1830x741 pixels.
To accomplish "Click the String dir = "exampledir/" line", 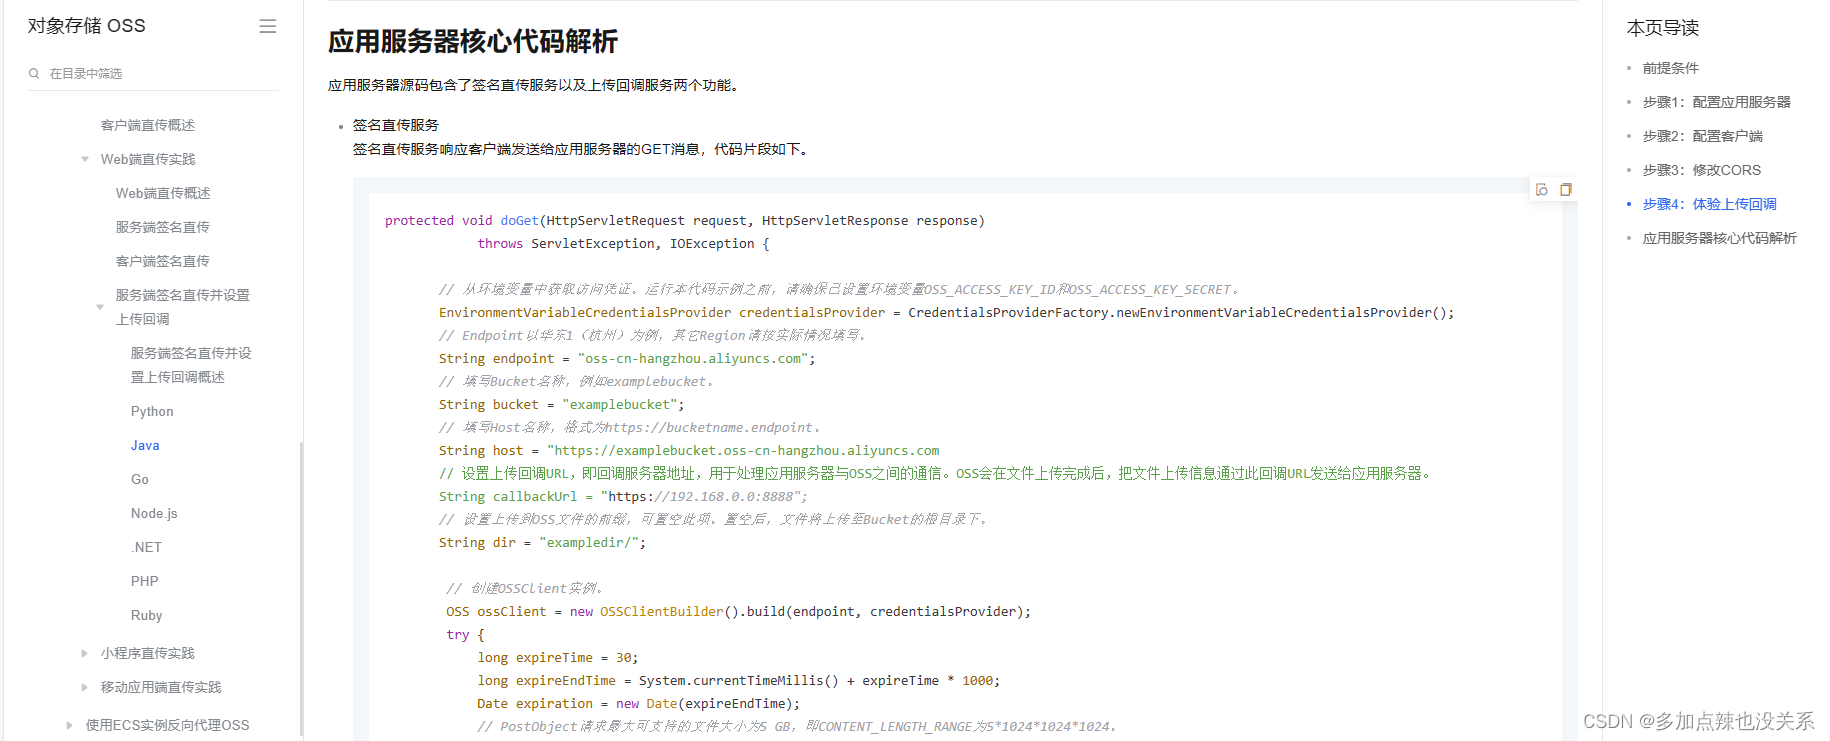I will [x=542, y=542].
